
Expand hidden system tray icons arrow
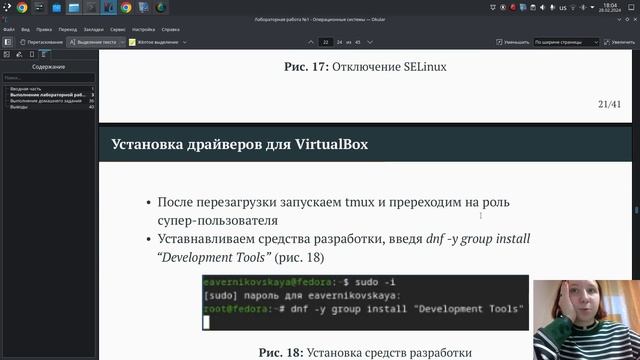pyautogui.click(x=592, y=7)
